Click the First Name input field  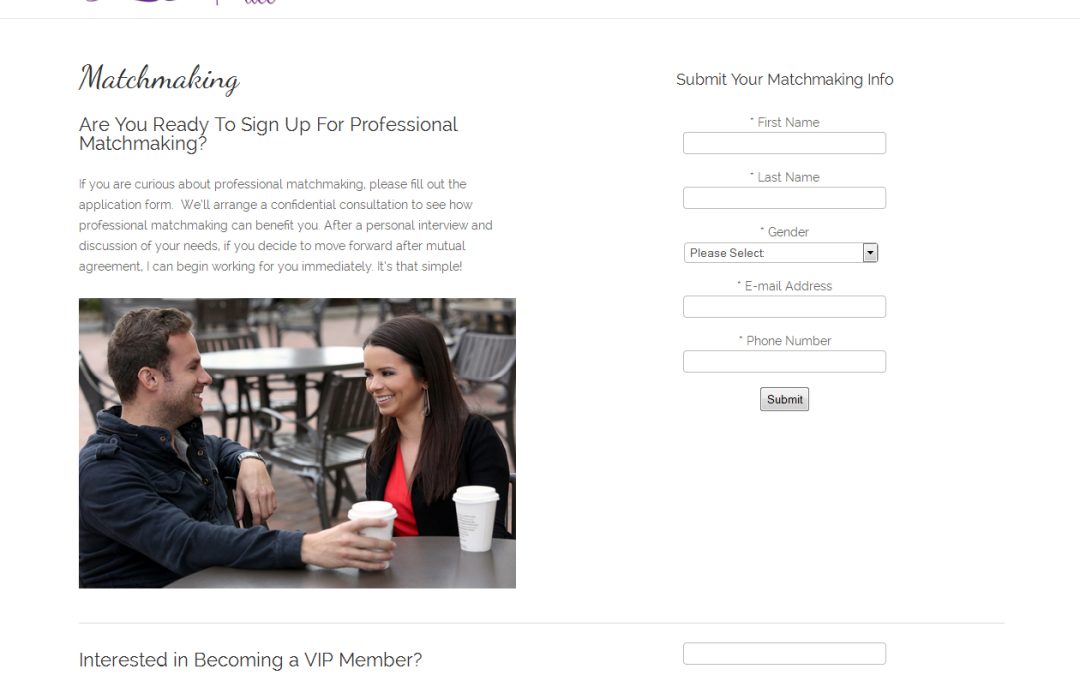[784, 143]
